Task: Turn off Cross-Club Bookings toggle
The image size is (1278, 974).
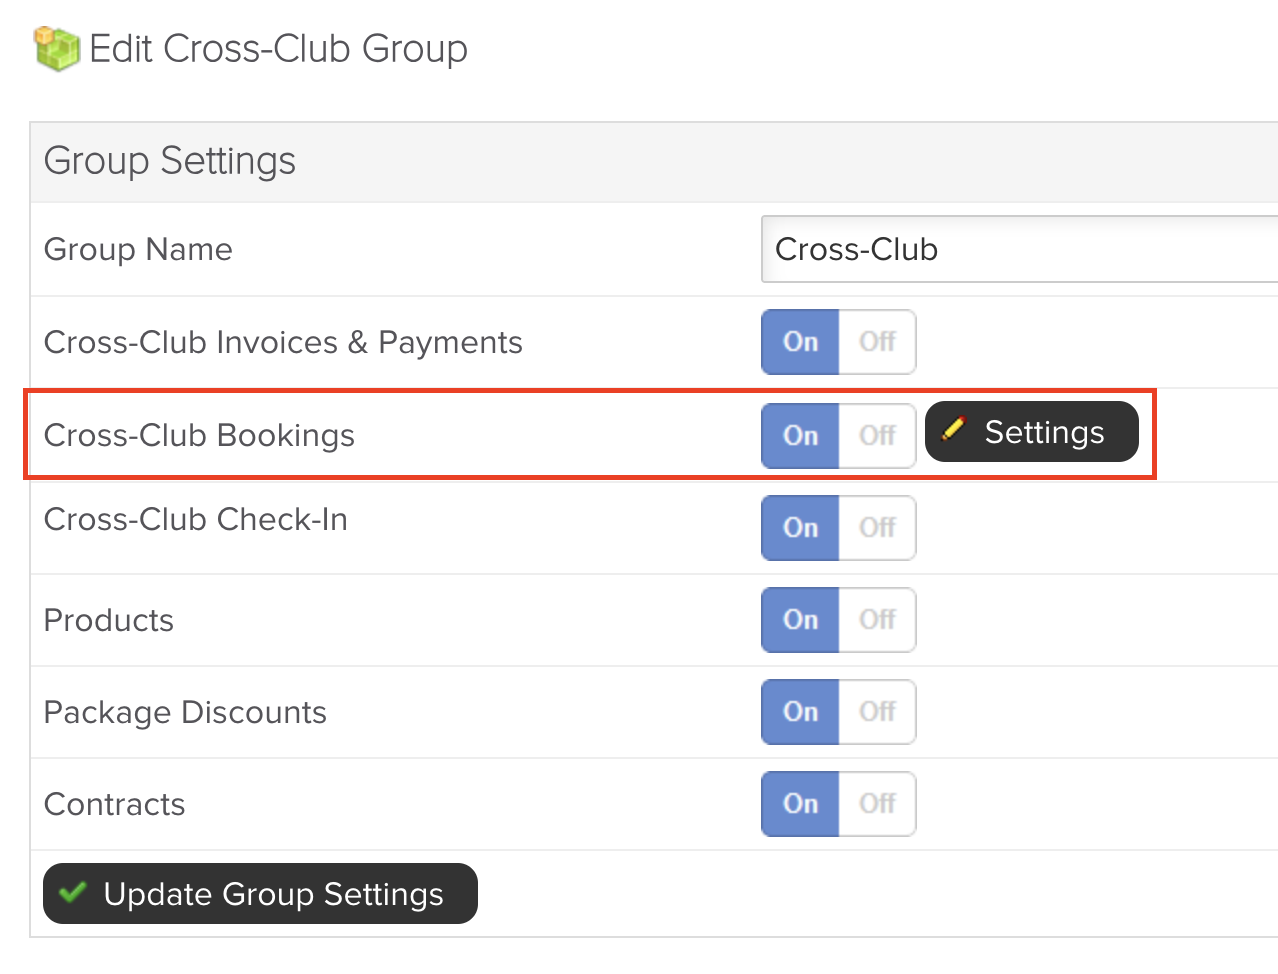Action: pos(877,436)
